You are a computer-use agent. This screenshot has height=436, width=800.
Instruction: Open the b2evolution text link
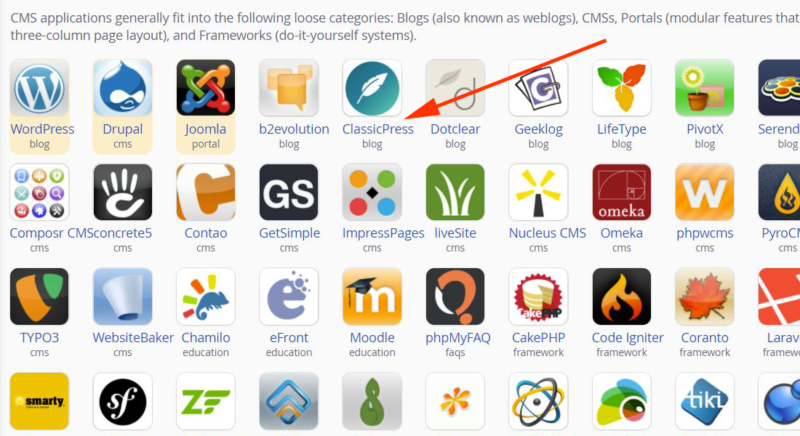[x=294, y=129]
